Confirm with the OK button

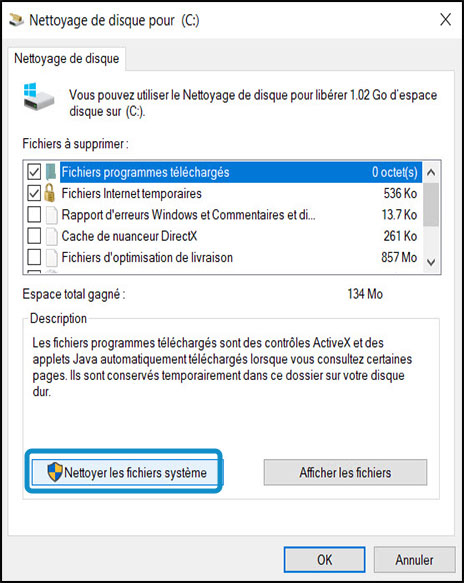[325, 560]
